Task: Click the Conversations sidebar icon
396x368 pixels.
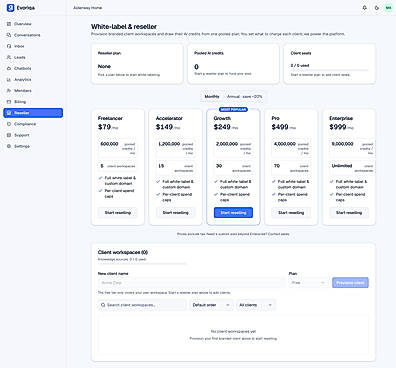Action: click(x=9, y=35)
